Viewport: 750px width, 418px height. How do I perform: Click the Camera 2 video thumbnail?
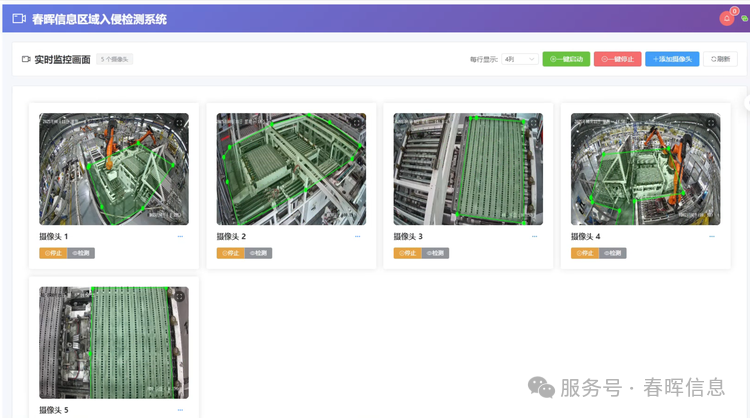pos(291,170)
